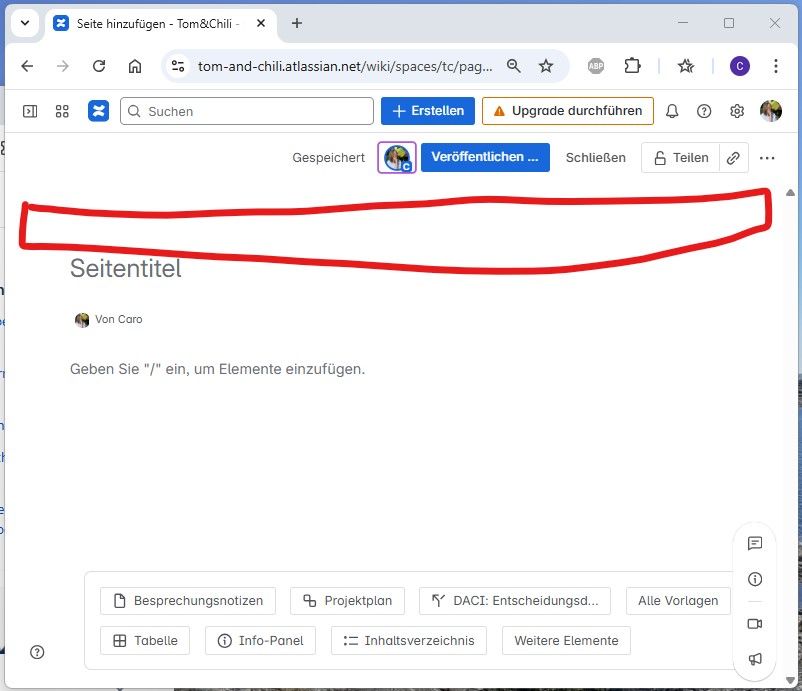802x691 pixels.
Task: Click the browser forward arrow
Action: click(62, 66)
